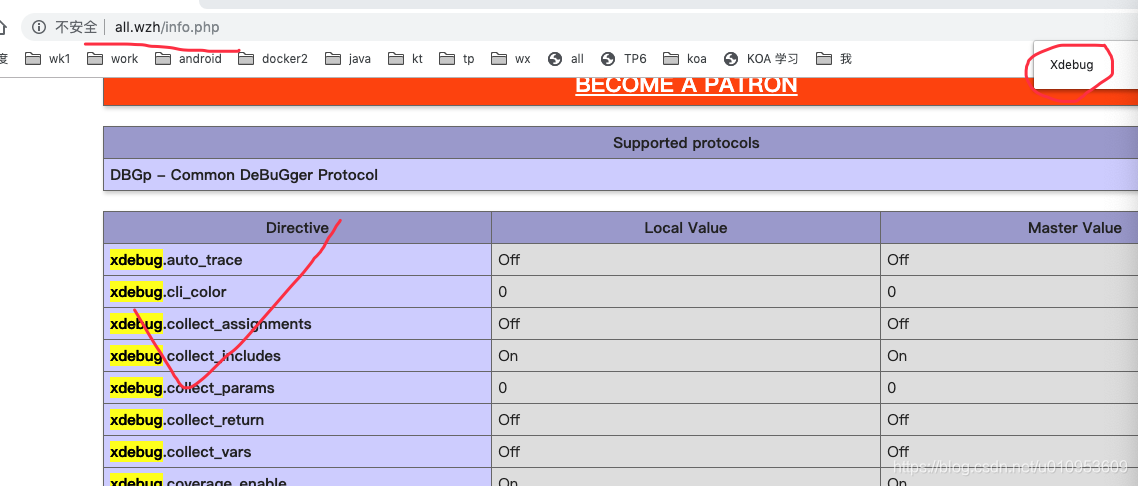Viewport: 1138px width, 486px height.
Task: Open the koa bookmark folder
Action: point(685,59)
